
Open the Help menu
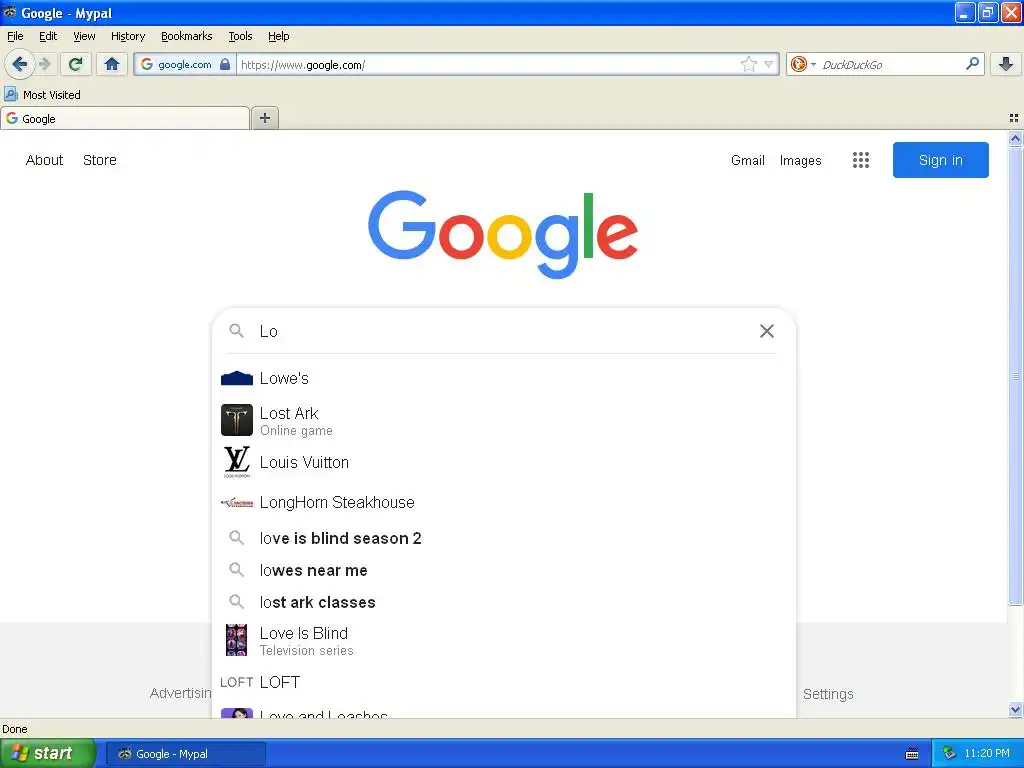point(278,36)
